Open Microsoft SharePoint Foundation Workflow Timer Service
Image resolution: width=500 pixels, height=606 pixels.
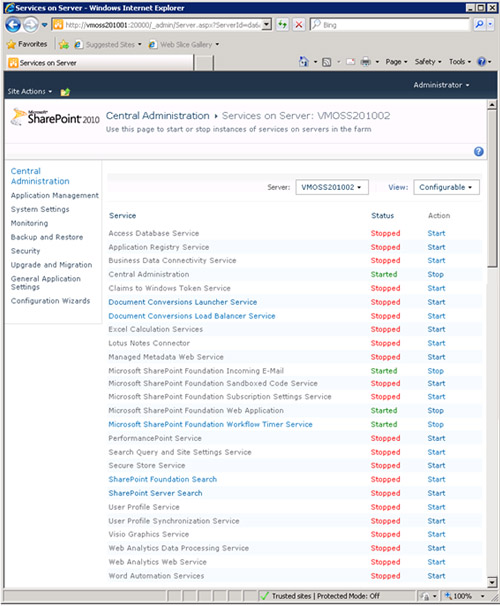click(x=210, y=425)
